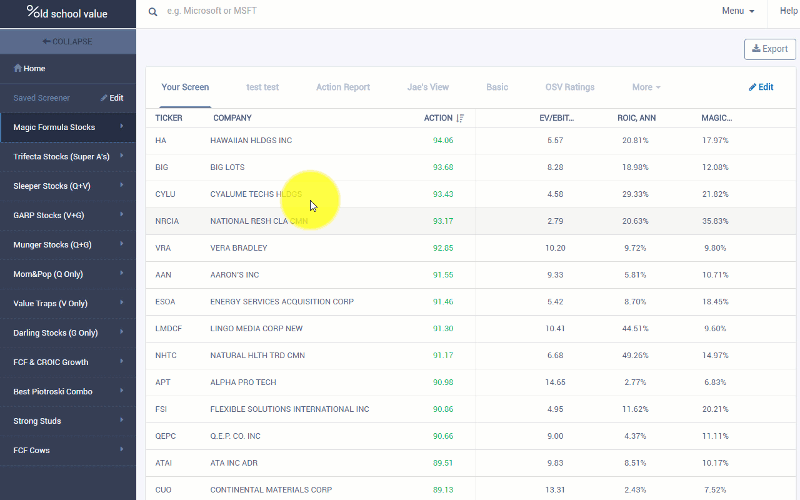Click ROIC value 29.33%

[635, 194]
